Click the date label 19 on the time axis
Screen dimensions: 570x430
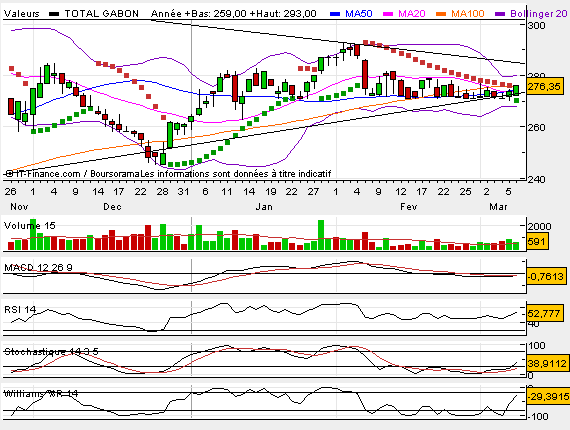coord(270,192)
